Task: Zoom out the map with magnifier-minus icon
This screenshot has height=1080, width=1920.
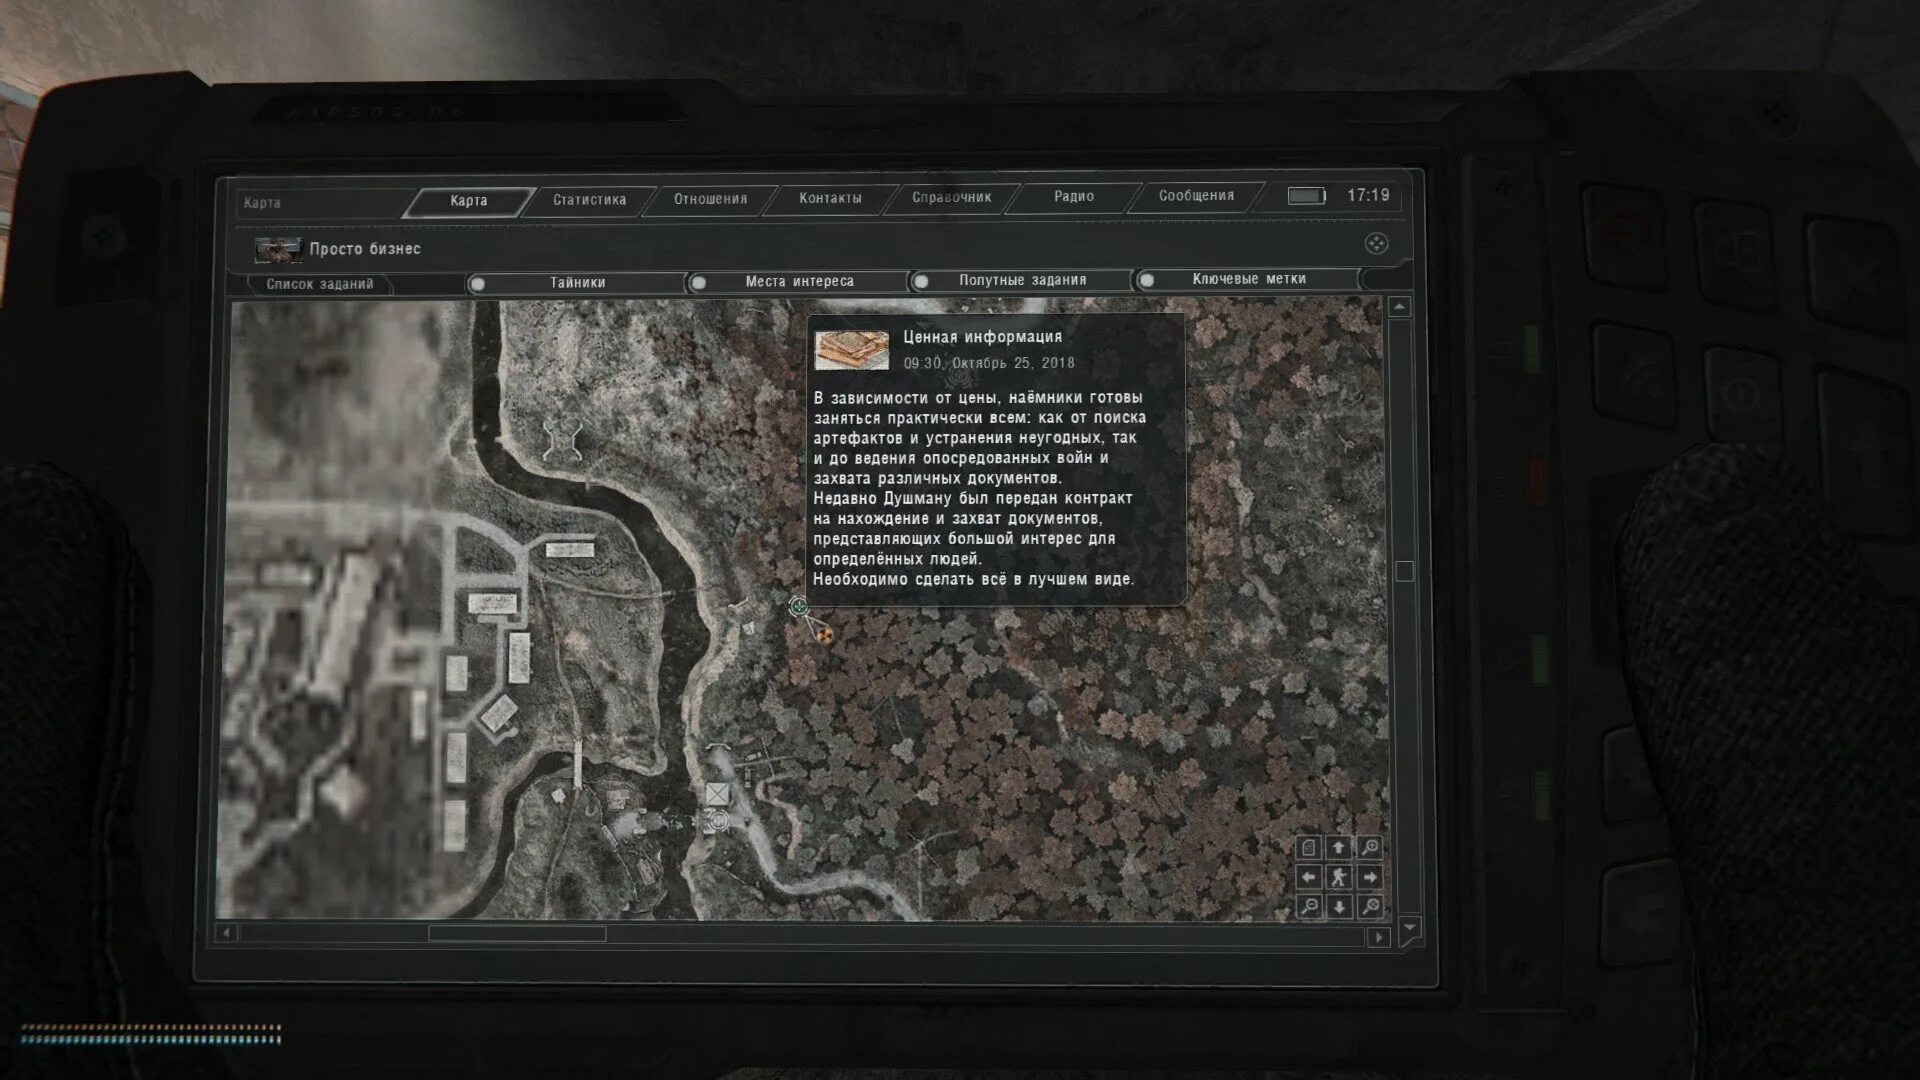Action: (x=1309, y=906)
